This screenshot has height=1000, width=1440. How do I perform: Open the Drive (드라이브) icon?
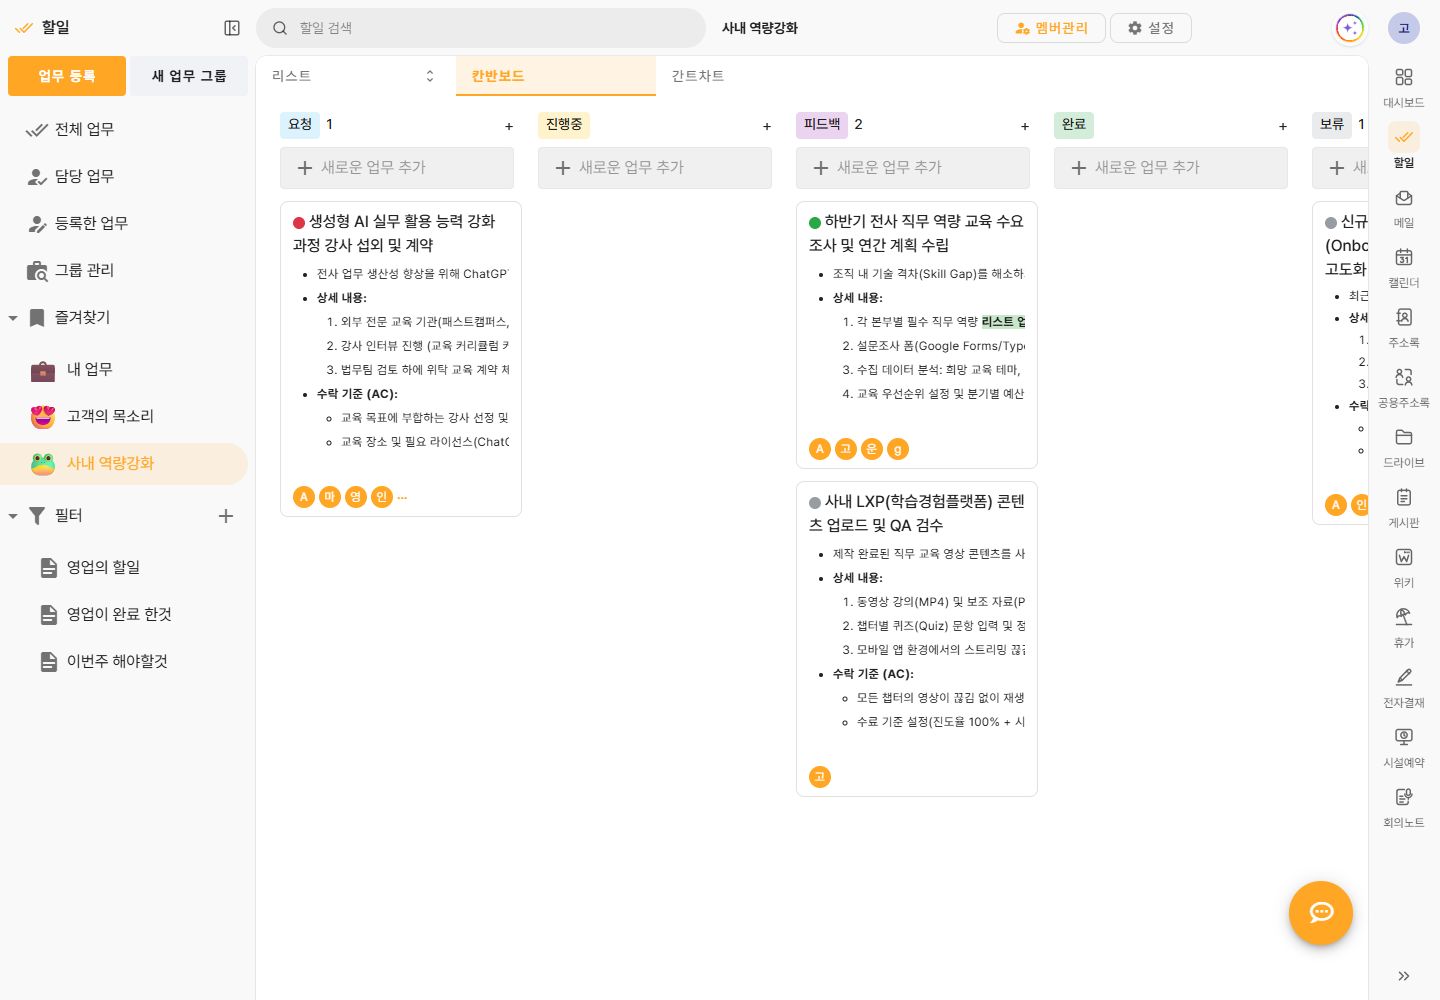point(1404,437)
